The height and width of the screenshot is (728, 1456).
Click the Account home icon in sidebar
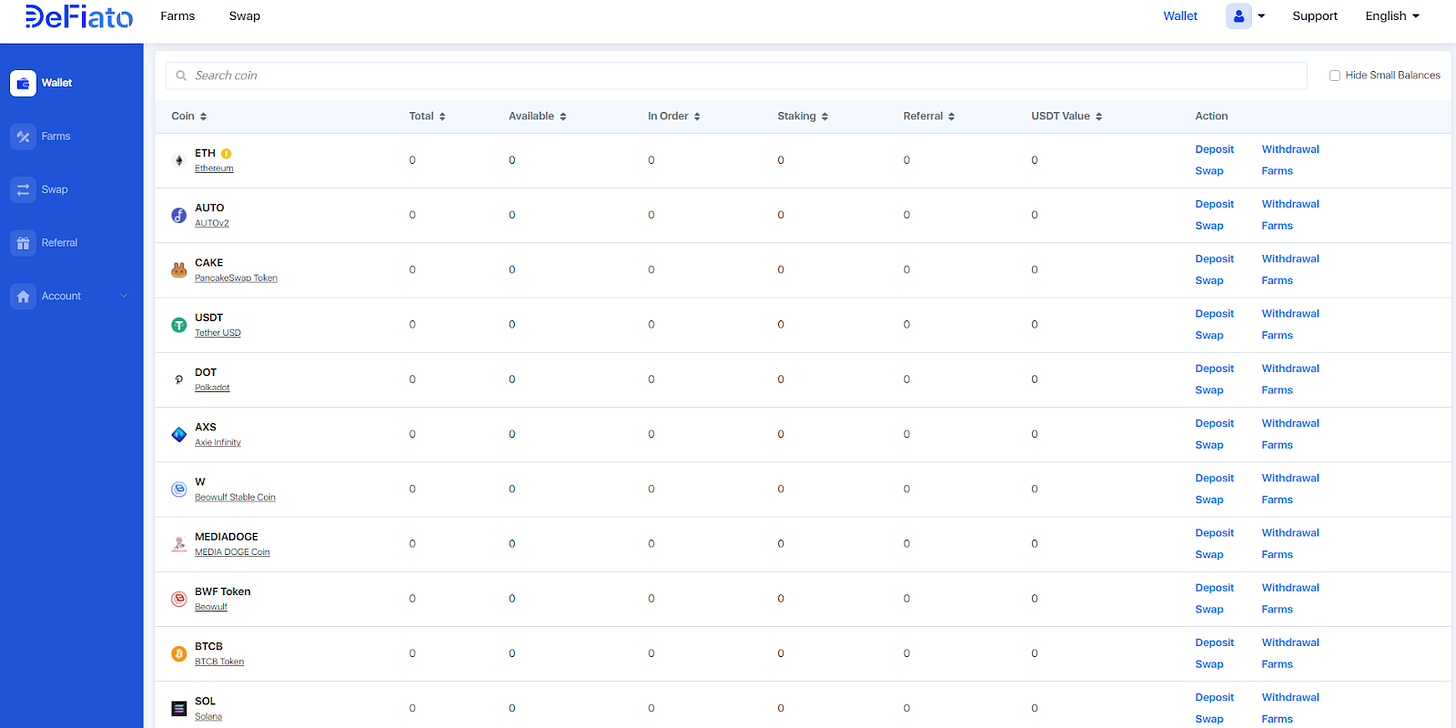pos(23,296)
